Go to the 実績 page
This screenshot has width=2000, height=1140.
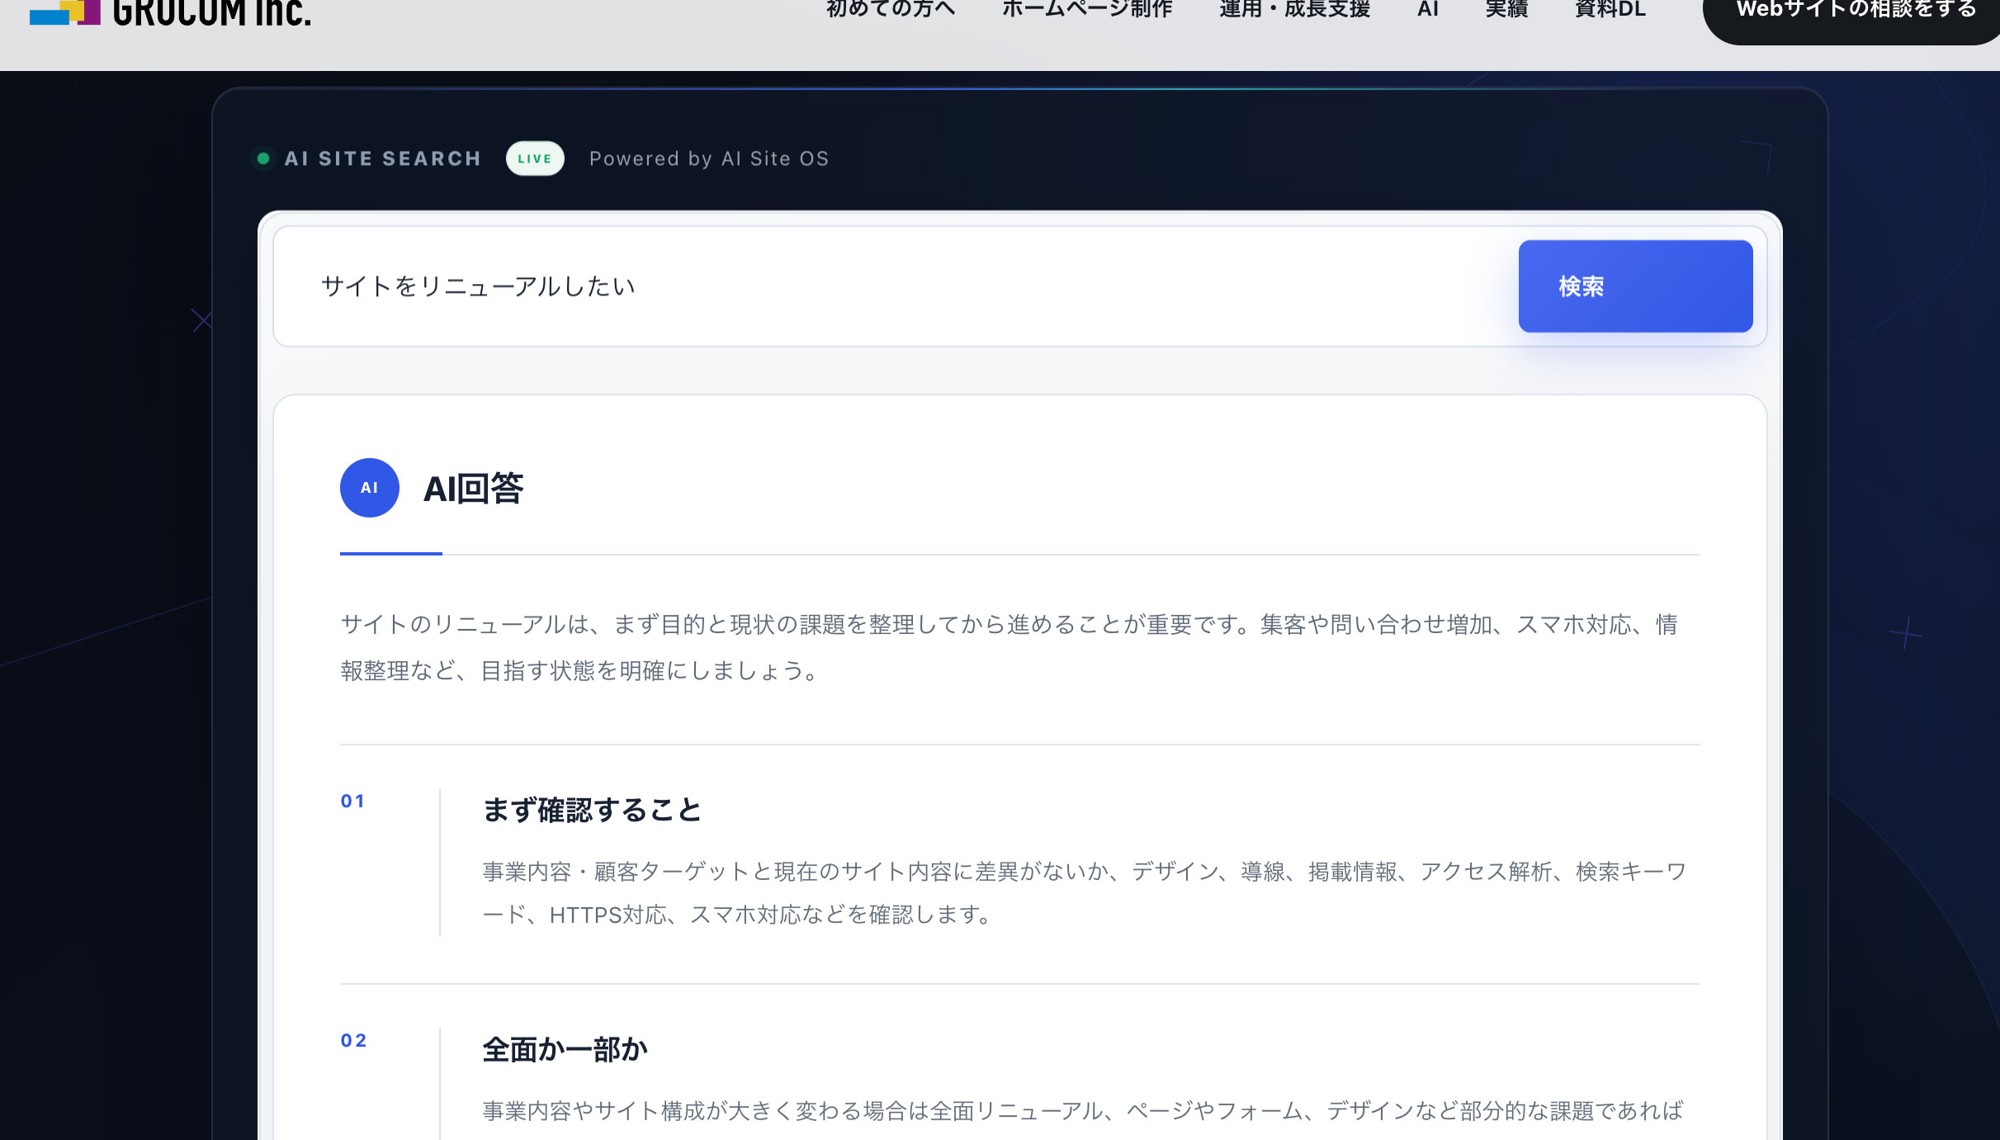tap(1506, 10)
